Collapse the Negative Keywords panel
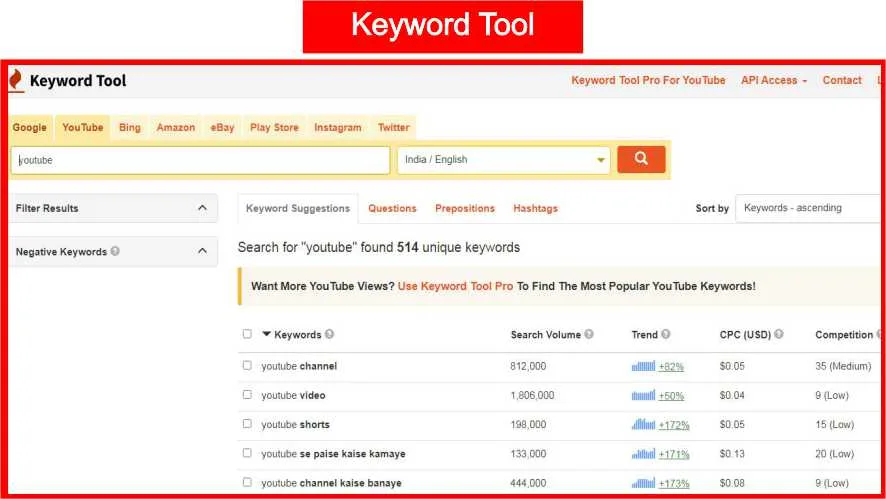Image resolution: width=886 pixels, height=499 pixels. coord(202,251)
